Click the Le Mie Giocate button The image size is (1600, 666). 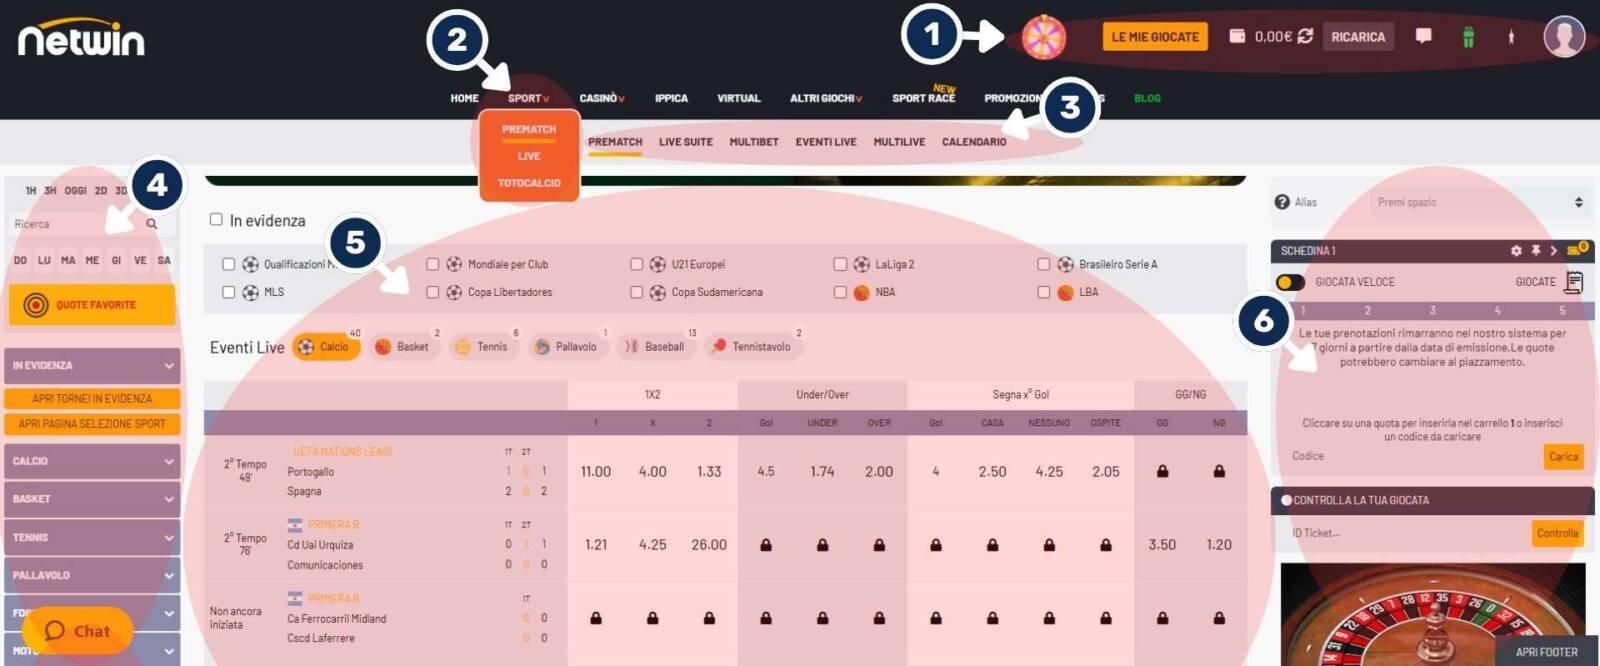(x=1155, y=37)
